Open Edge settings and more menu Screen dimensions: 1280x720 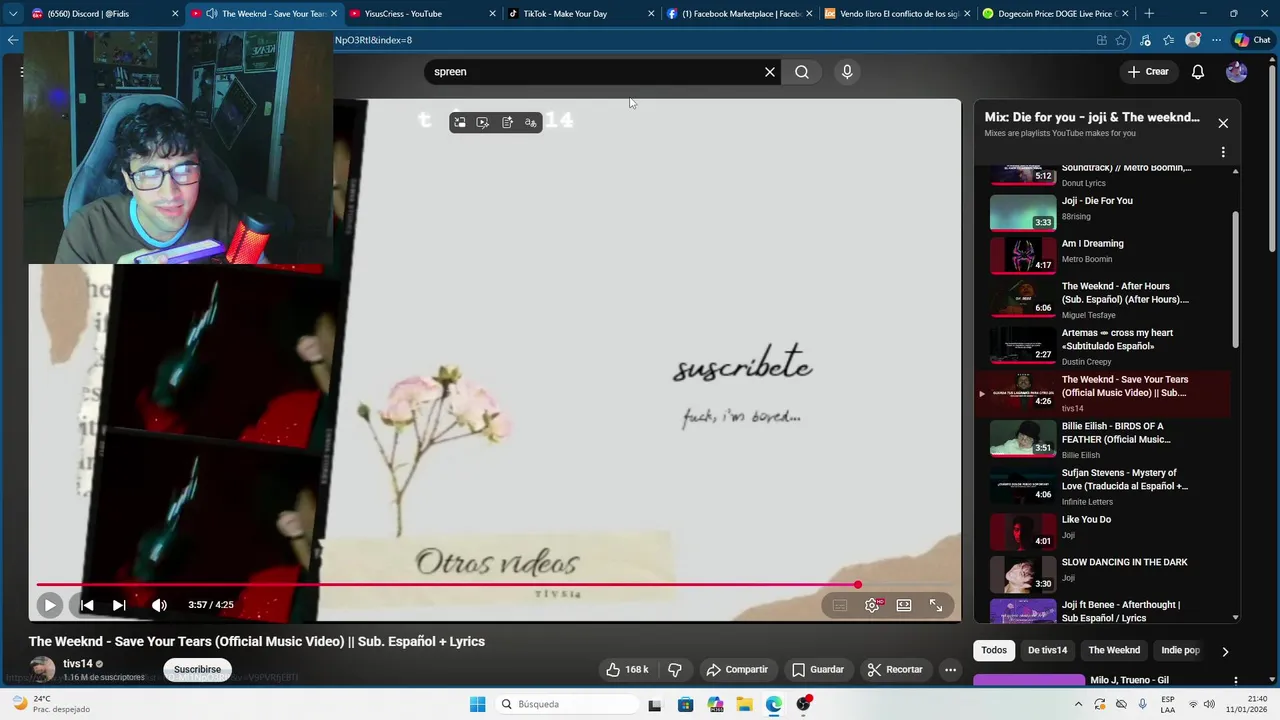coord(1216,40)
